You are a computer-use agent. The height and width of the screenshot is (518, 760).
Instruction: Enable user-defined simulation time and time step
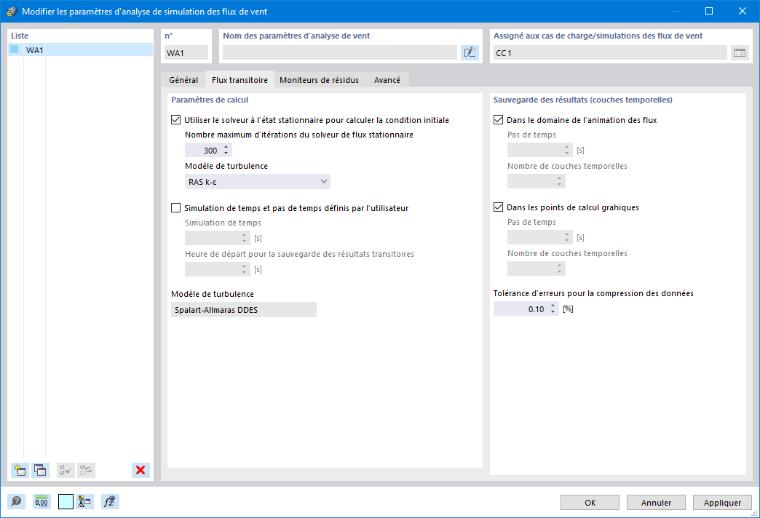(176, 208)
